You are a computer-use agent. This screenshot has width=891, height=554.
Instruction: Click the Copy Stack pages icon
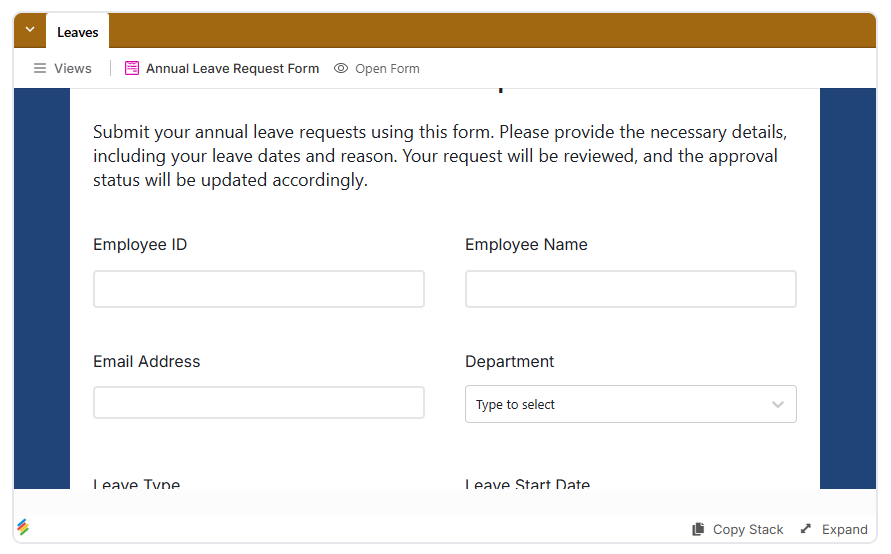698,529
